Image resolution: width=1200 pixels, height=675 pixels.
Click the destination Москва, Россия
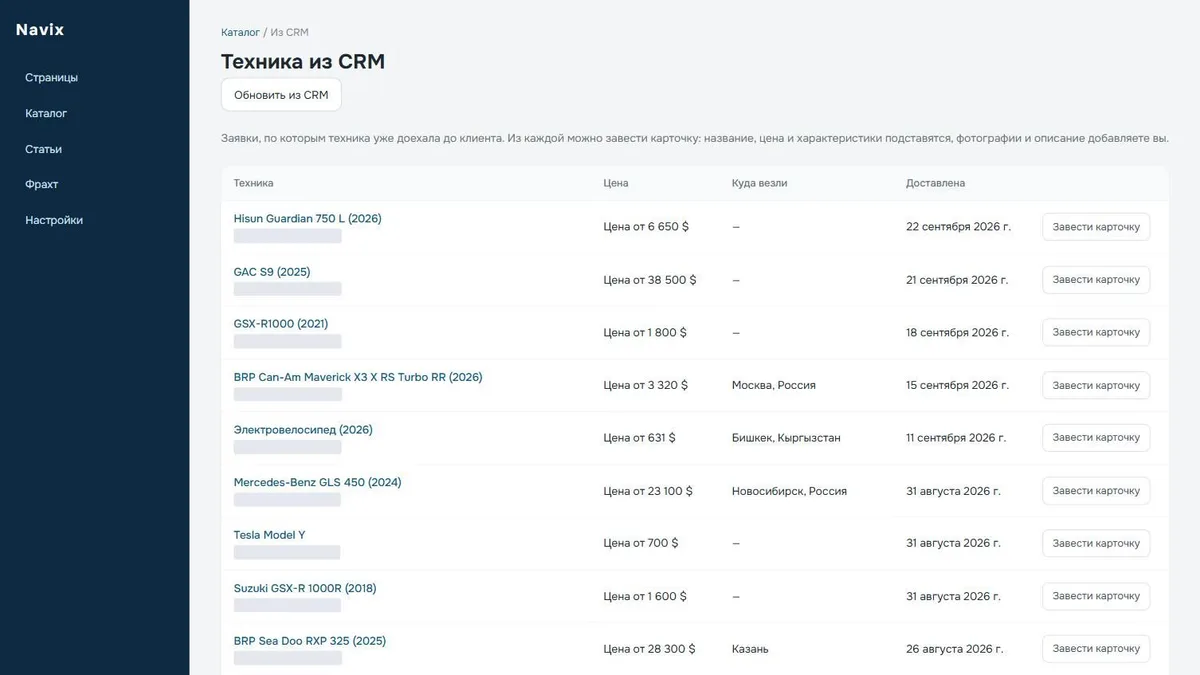click(773, 385)
